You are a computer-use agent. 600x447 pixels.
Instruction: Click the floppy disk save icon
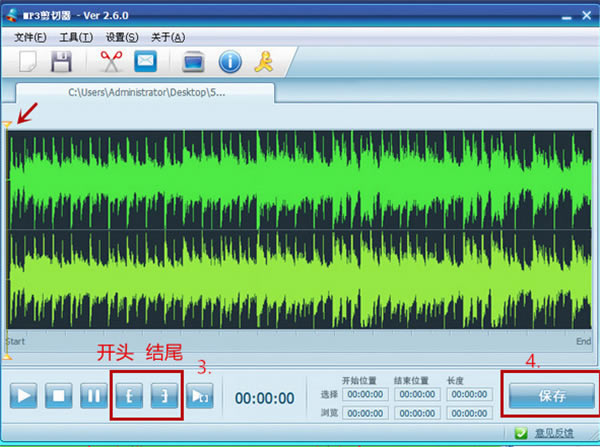click(x=62, y=62)
